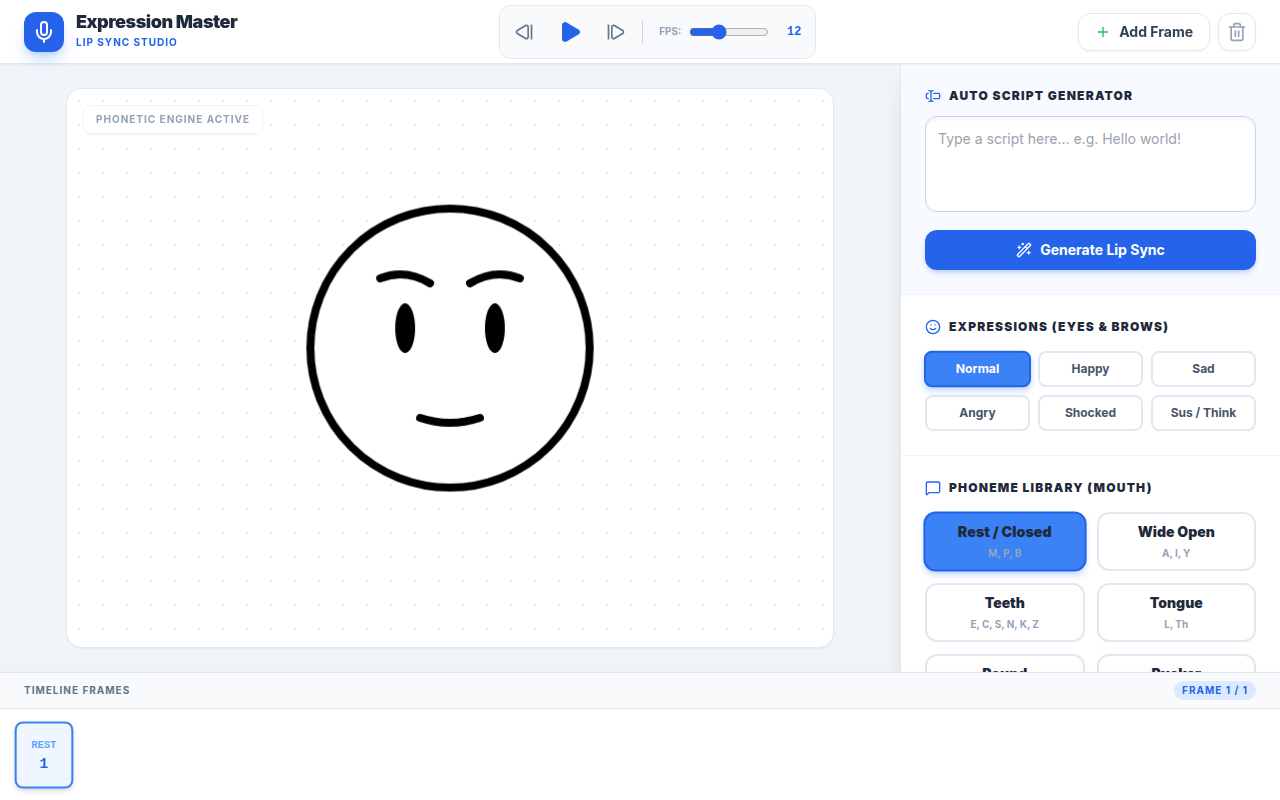Click the Add Frame button
The image size is (1280, 800).
[x=1144, y=32]
